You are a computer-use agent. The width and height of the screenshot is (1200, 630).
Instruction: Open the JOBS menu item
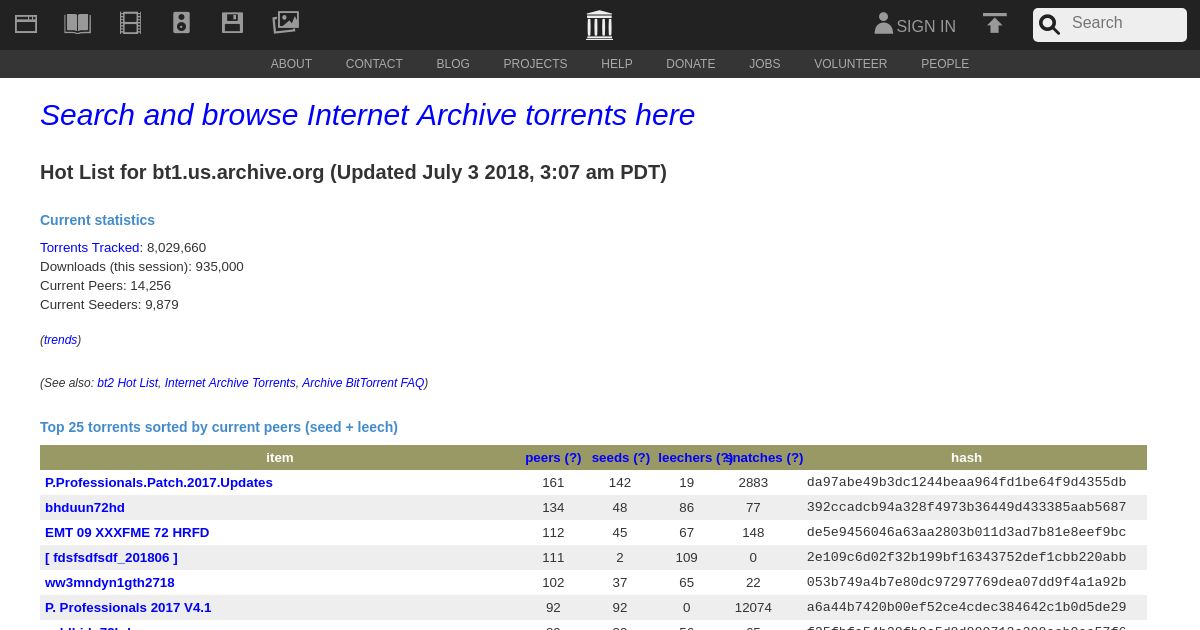(x=765, y=64)
